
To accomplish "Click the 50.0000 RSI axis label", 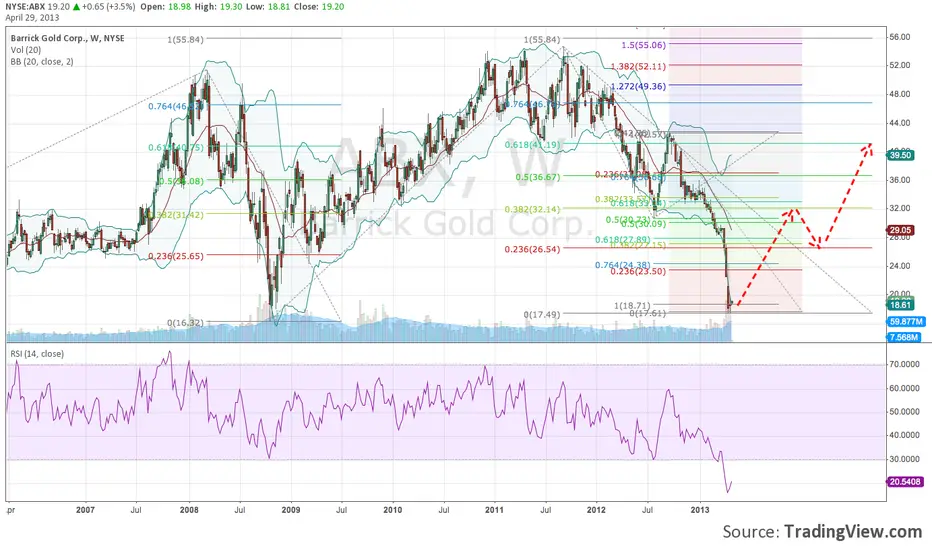I will (x=905, y=411).
